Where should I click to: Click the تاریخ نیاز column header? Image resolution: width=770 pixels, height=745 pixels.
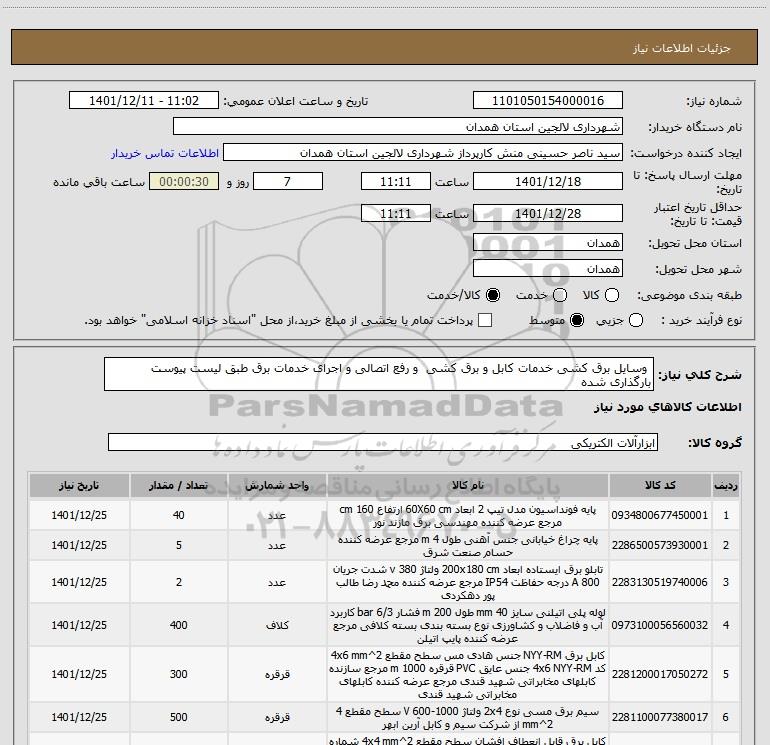point(79,485)
